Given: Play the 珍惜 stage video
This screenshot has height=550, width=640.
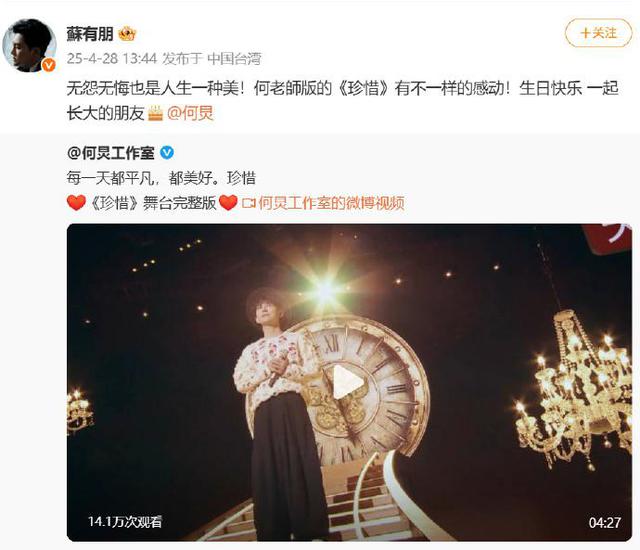Looking at the screenshot, I should click(x=348, y=382).
